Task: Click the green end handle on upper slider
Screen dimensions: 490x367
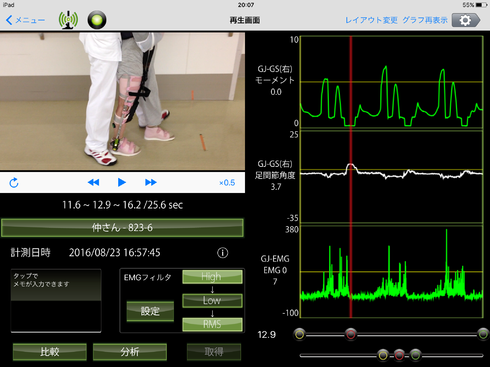Action: click(x=483, y=334)
